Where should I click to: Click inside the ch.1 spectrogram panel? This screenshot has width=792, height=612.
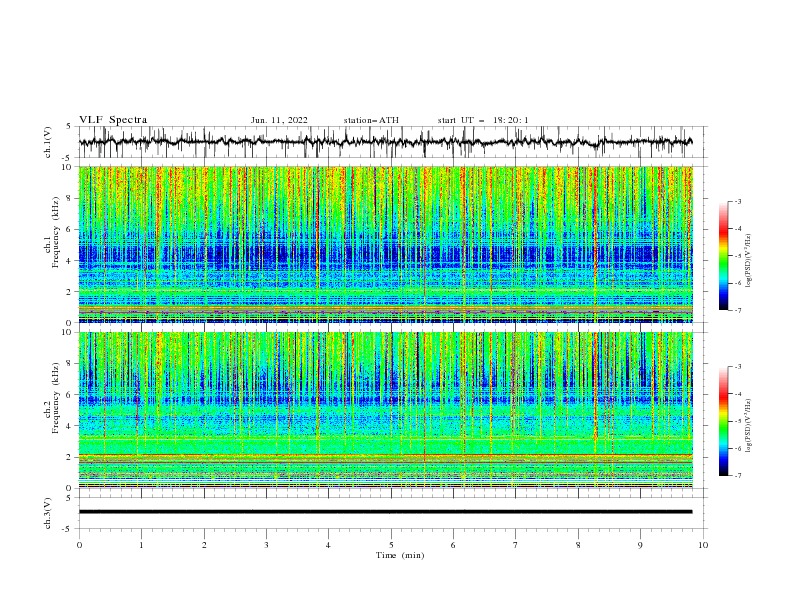[x=385, y=244]
